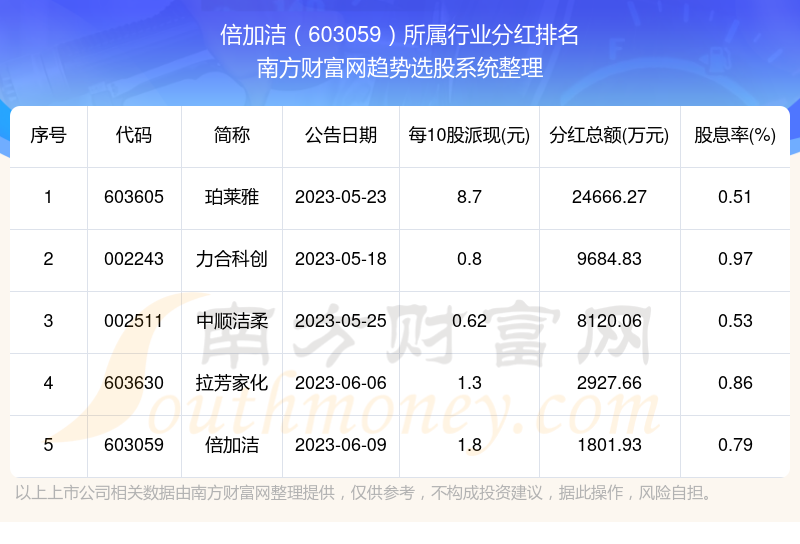Click the stock name 倍加洁 in row 5
The height and width of the screenshot is (544, 800).
[x=232, y=445]
